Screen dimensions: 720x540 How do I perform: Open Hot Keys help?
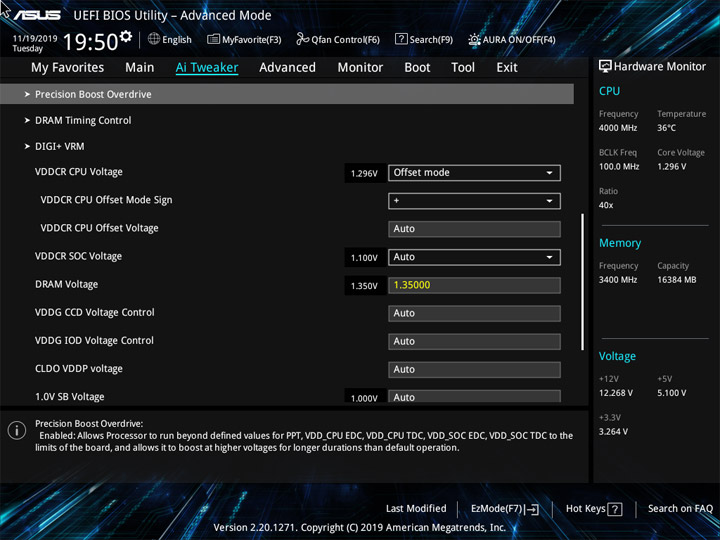(x=594, y=509)
